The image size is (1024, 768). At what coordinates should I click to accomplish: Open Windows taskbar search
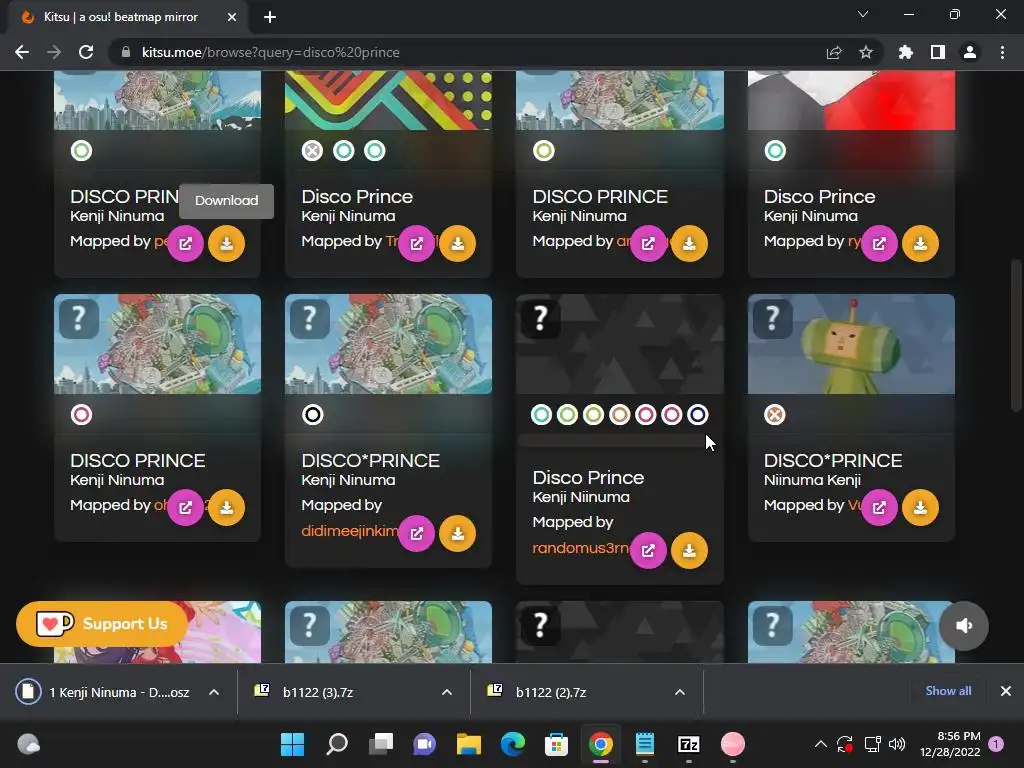(336, 744)
